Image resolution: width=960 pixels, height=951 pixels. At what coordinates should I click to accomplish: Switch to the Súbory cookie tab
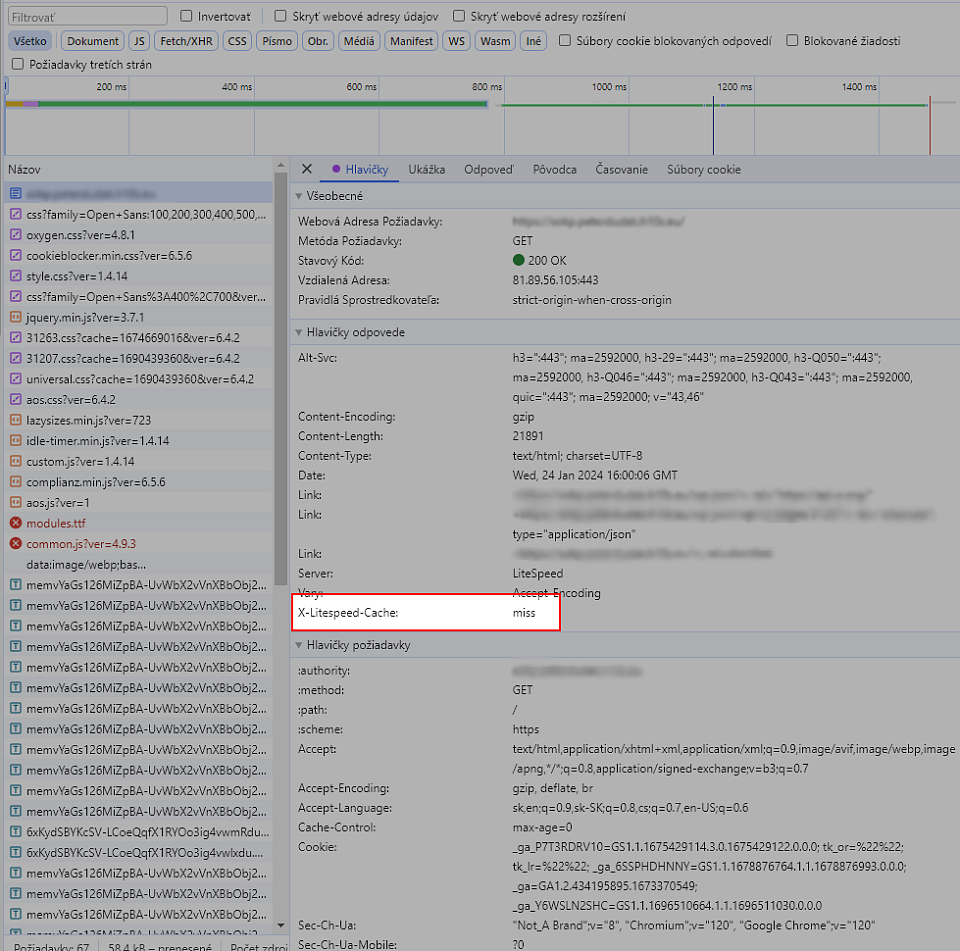(x=703, y=170)
